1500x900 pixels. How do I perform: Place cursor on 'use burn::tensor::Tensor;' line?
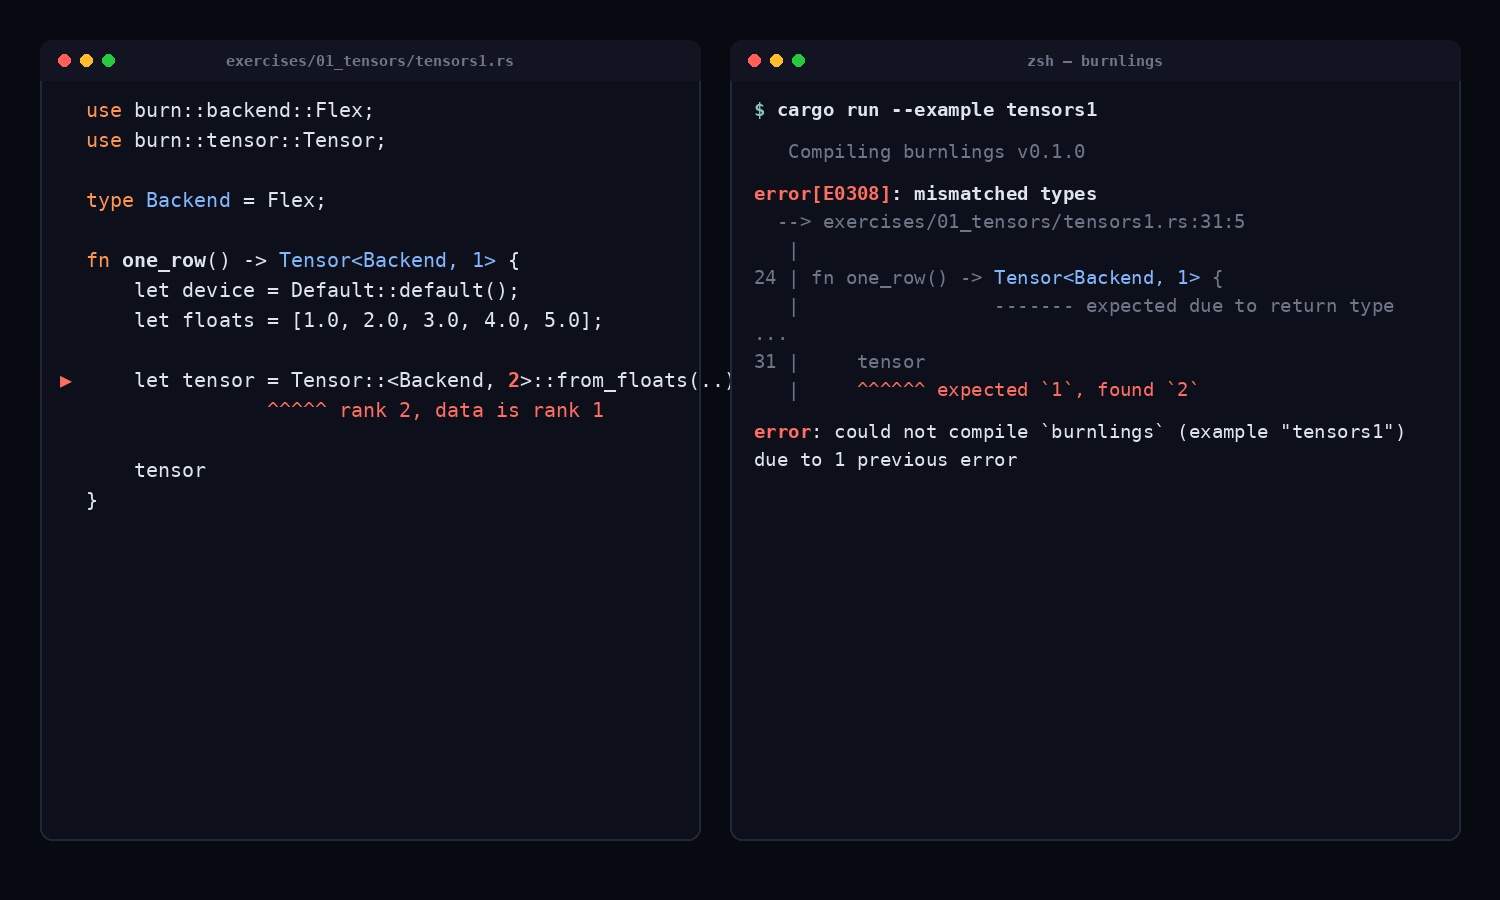pyautogui.click(x=236, y=140)
